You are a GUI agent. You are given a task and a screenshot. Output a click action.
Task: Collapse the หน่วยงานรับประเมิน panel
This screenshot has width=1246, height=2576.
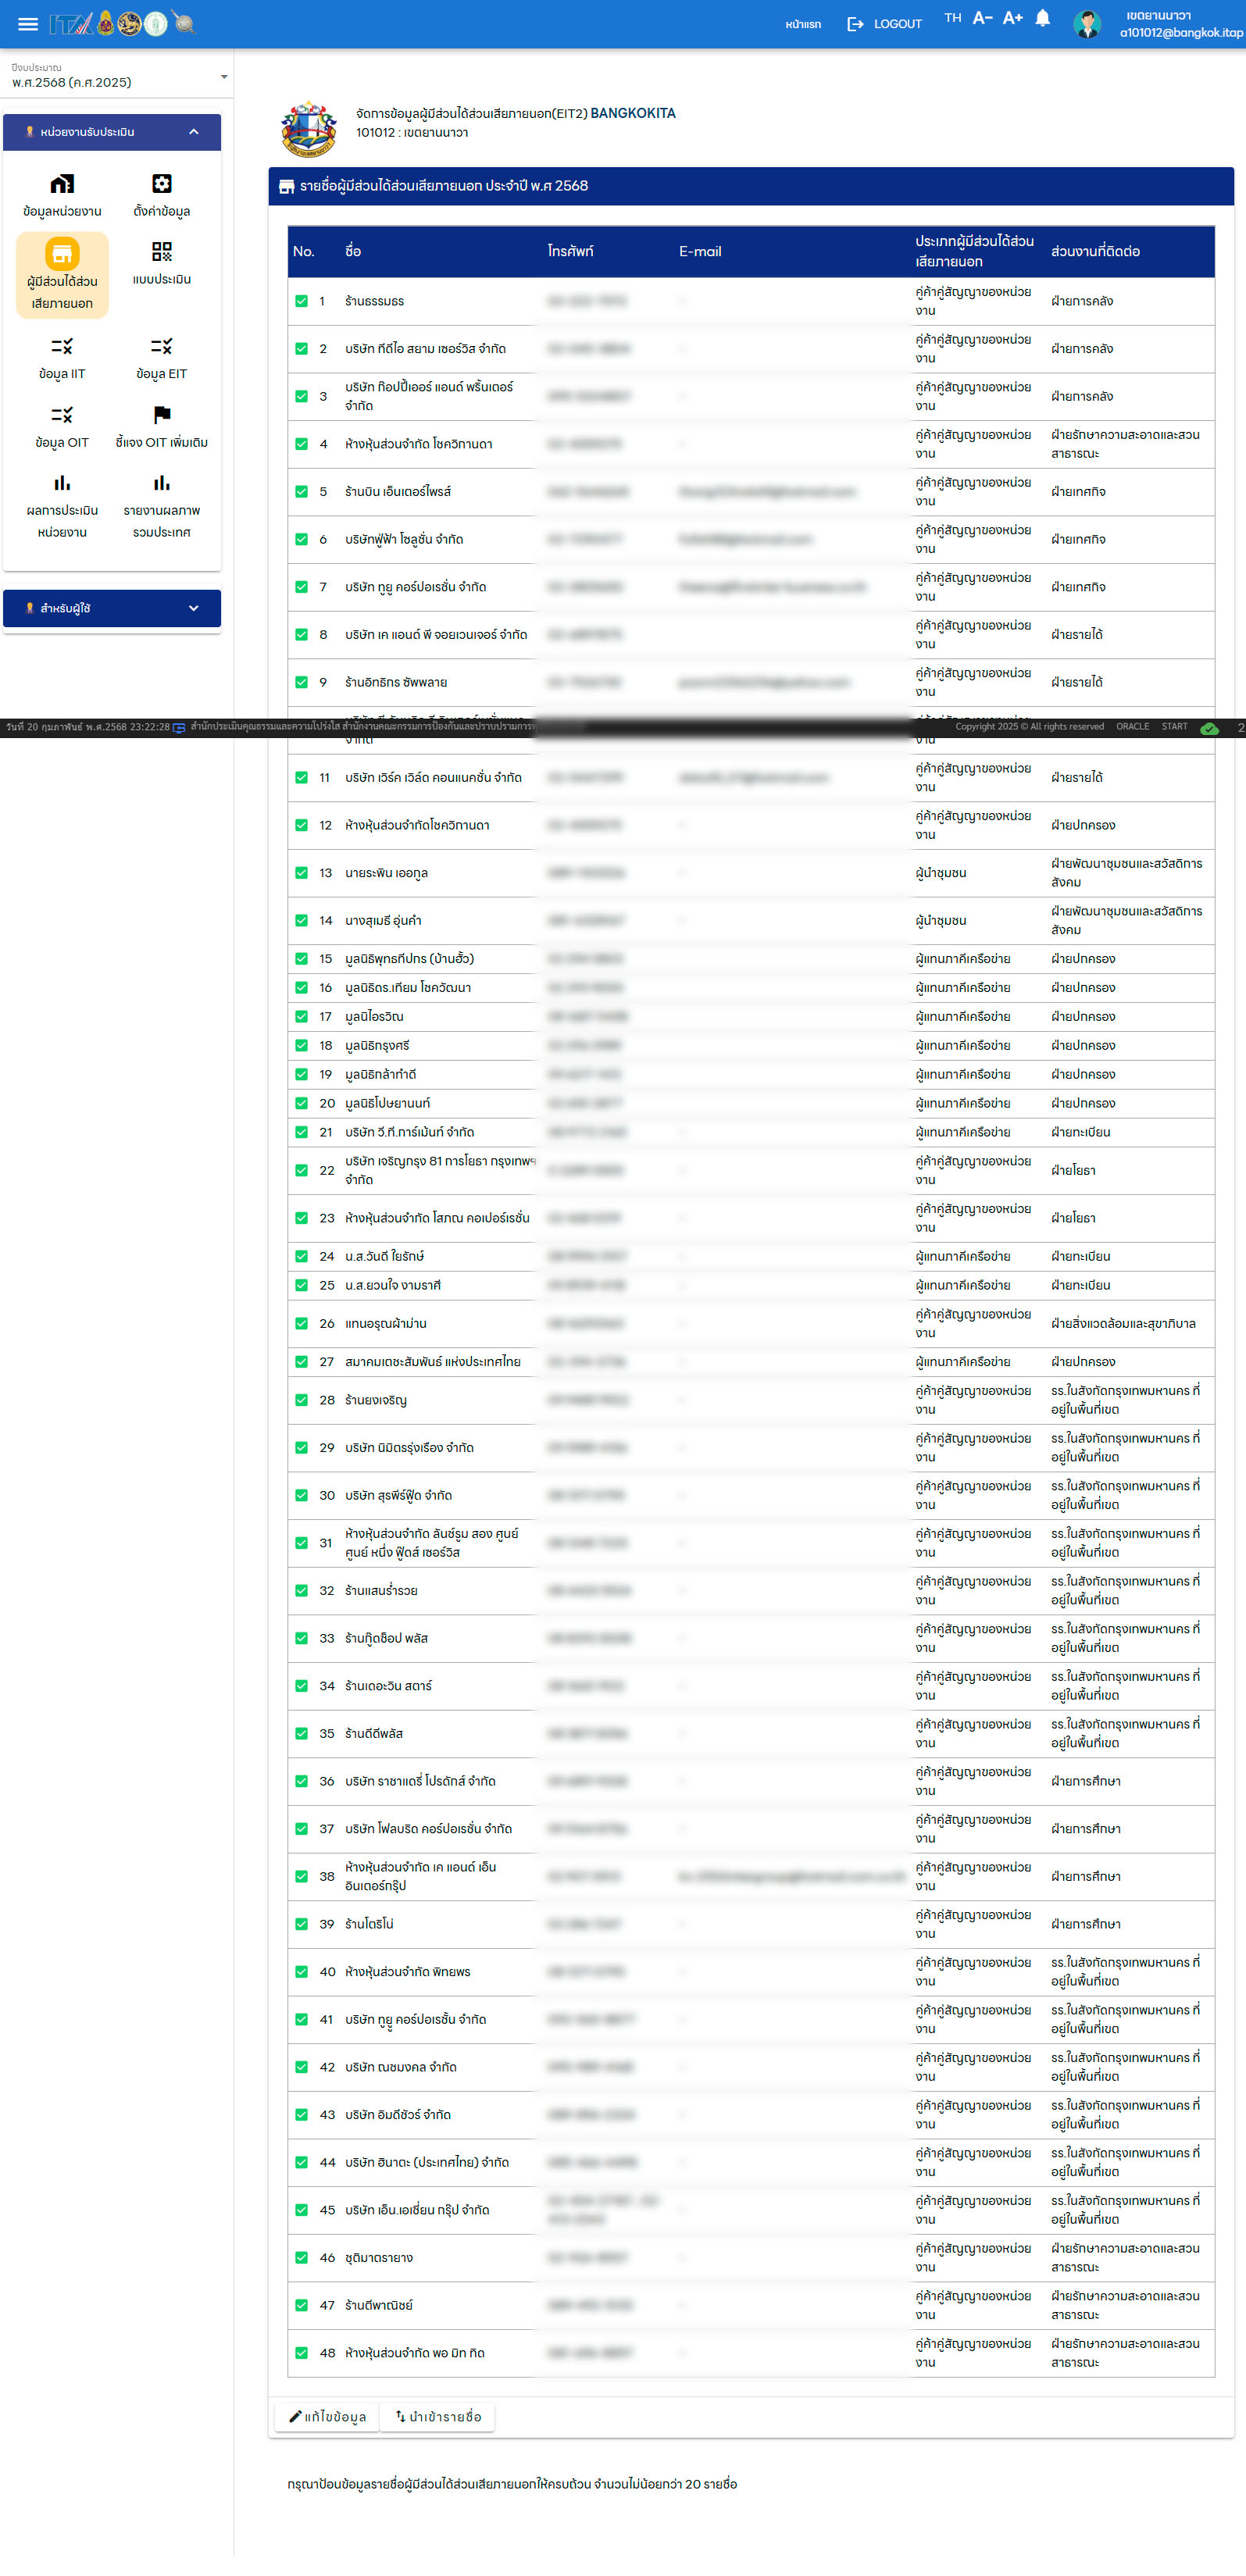tap(193, 132)
